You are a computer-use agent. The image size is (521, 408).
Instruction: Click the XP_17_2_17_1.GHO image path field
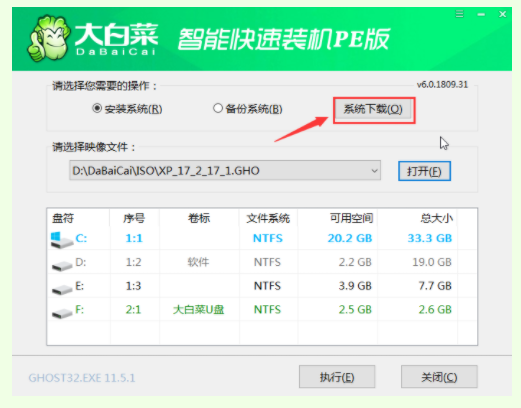pos(225,171)
